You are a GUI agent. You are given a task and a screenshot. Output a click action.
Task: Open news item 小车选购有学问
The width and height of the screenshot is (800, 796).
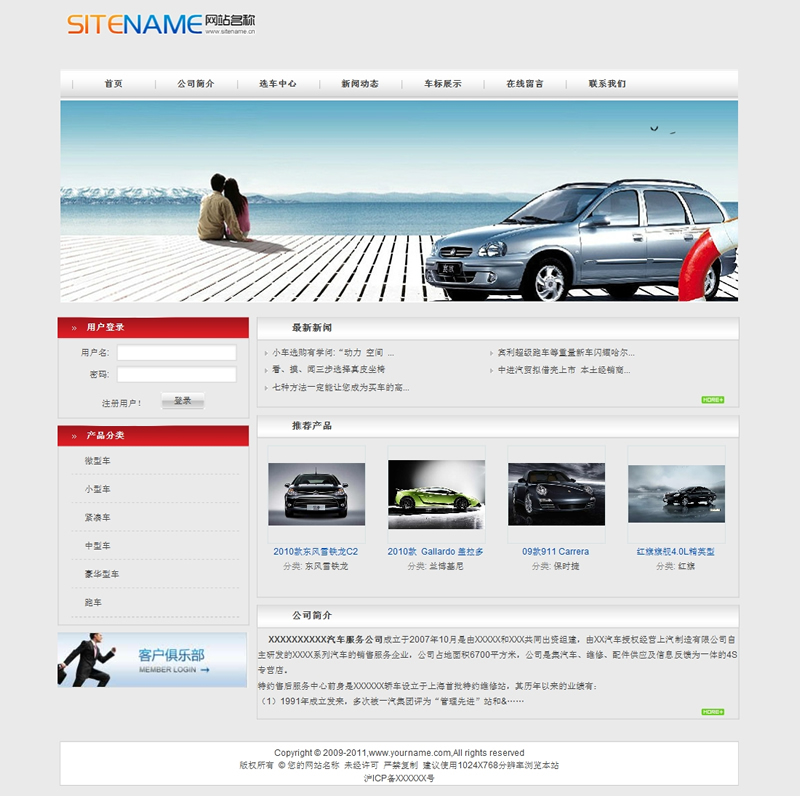(333, 353)
